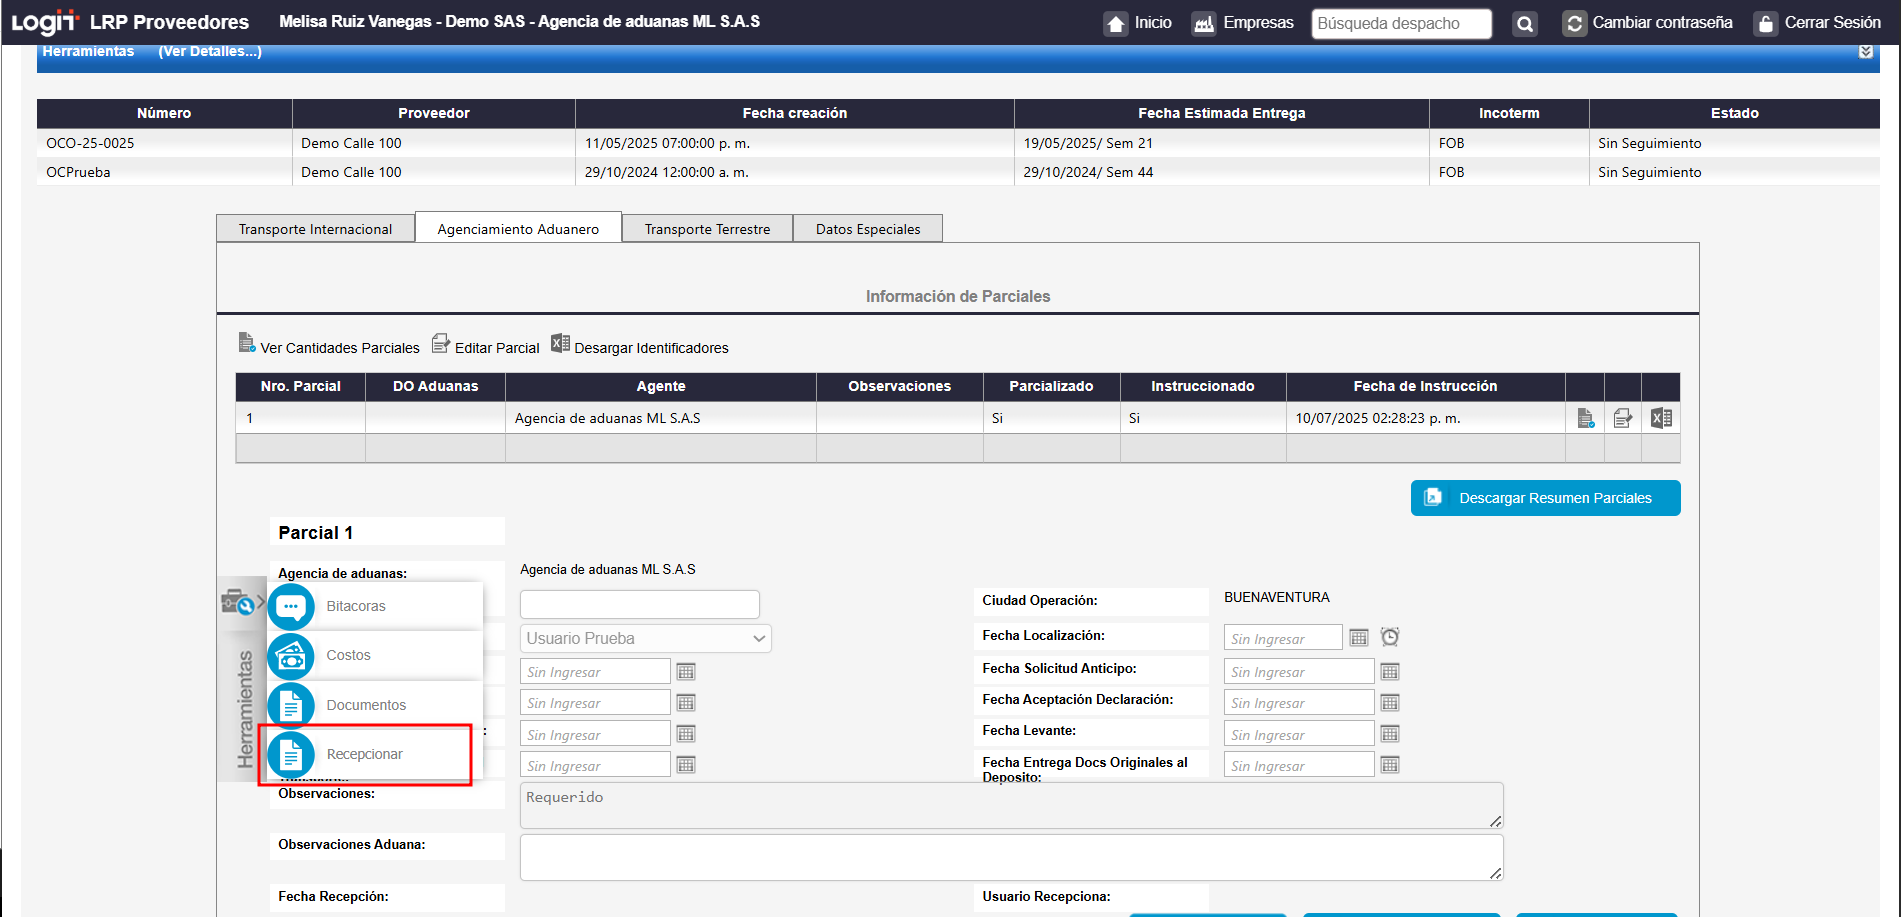Click the Ver Cantidades Parciales link
The height and width of the screenshot is (917, 1901).
coord(339,348)
